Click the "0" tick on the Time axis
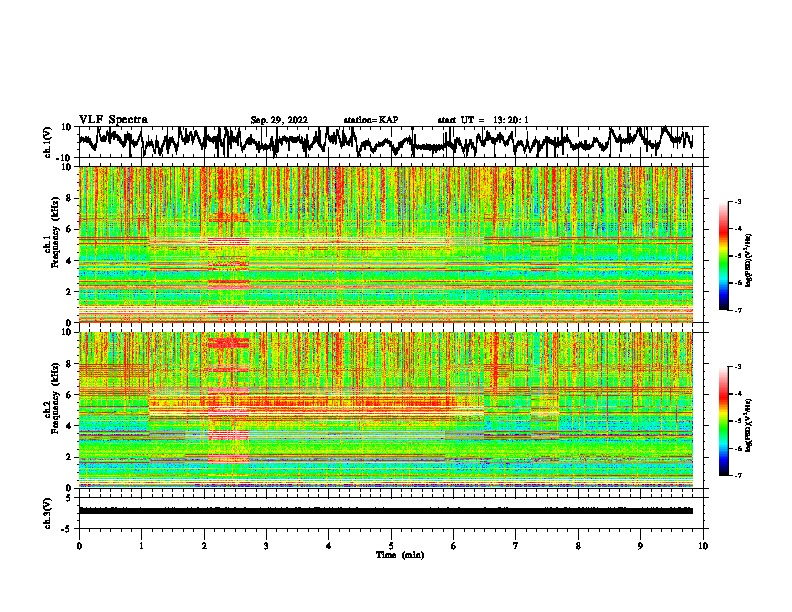 pos(79,546)
